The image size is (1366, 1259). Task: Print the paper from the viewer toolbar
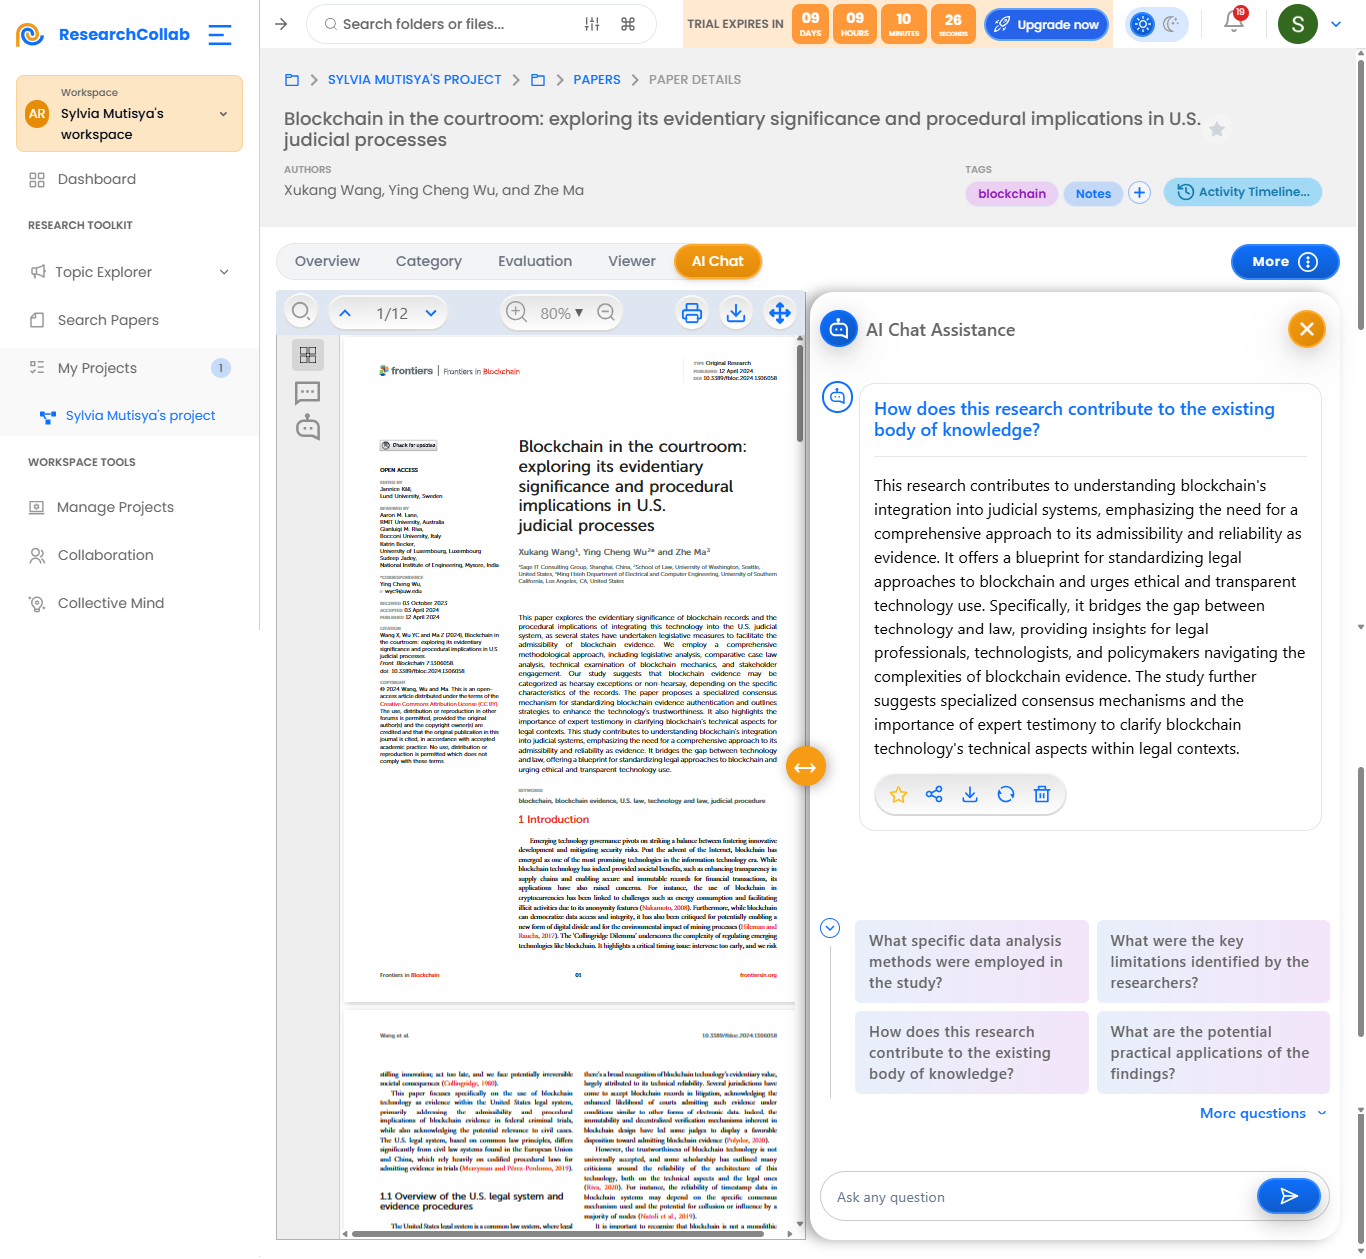click(692, 313)
